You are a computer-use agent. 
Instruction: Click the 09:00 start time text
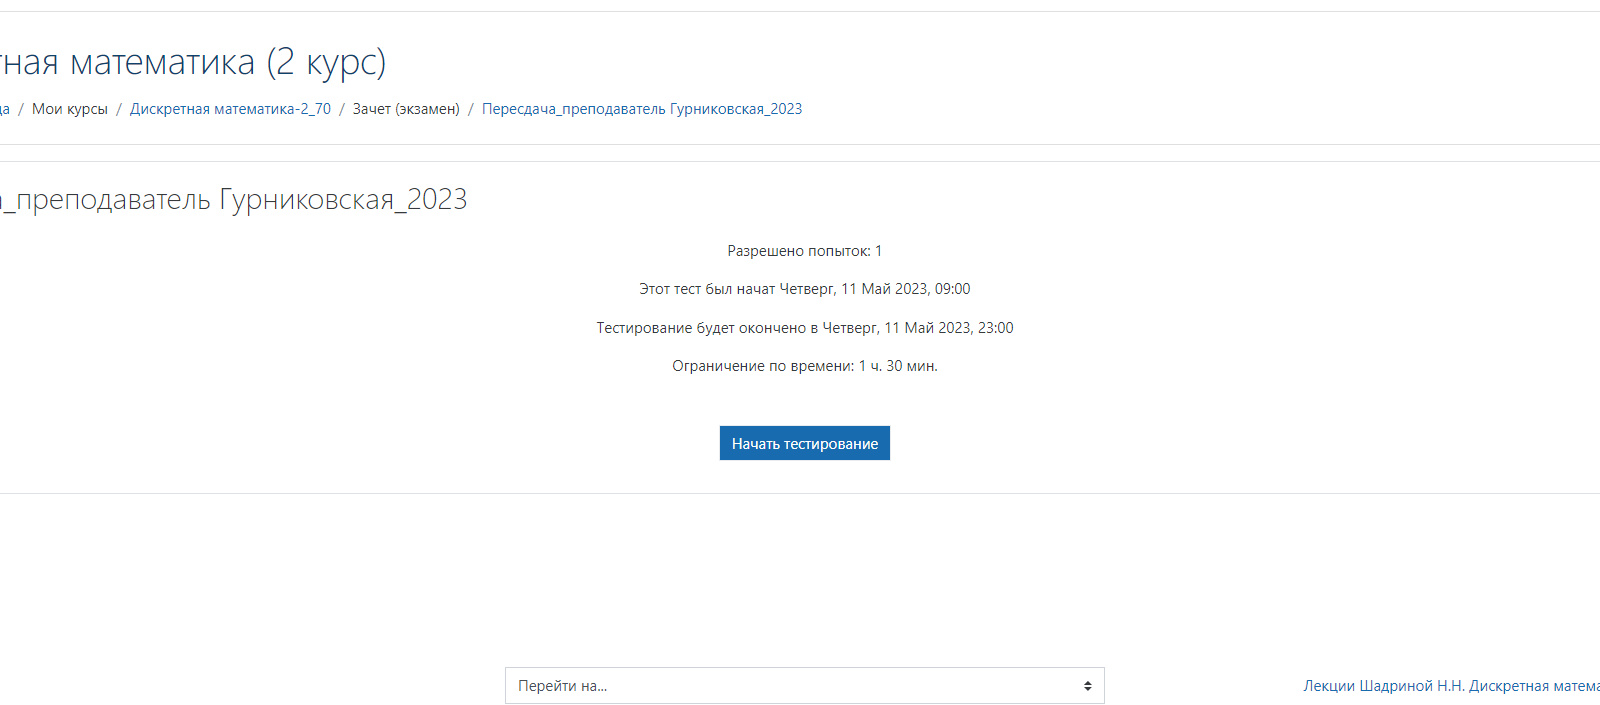(952, 289)
